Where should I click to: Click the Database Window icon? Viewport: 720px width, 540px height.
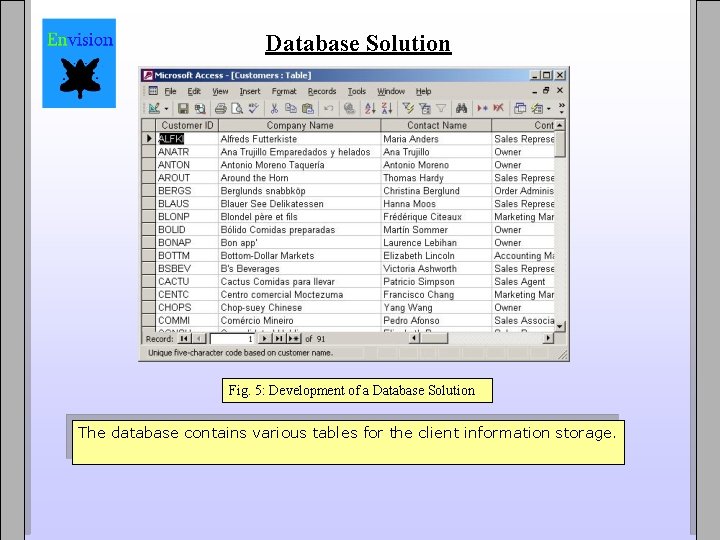point(520,109)
